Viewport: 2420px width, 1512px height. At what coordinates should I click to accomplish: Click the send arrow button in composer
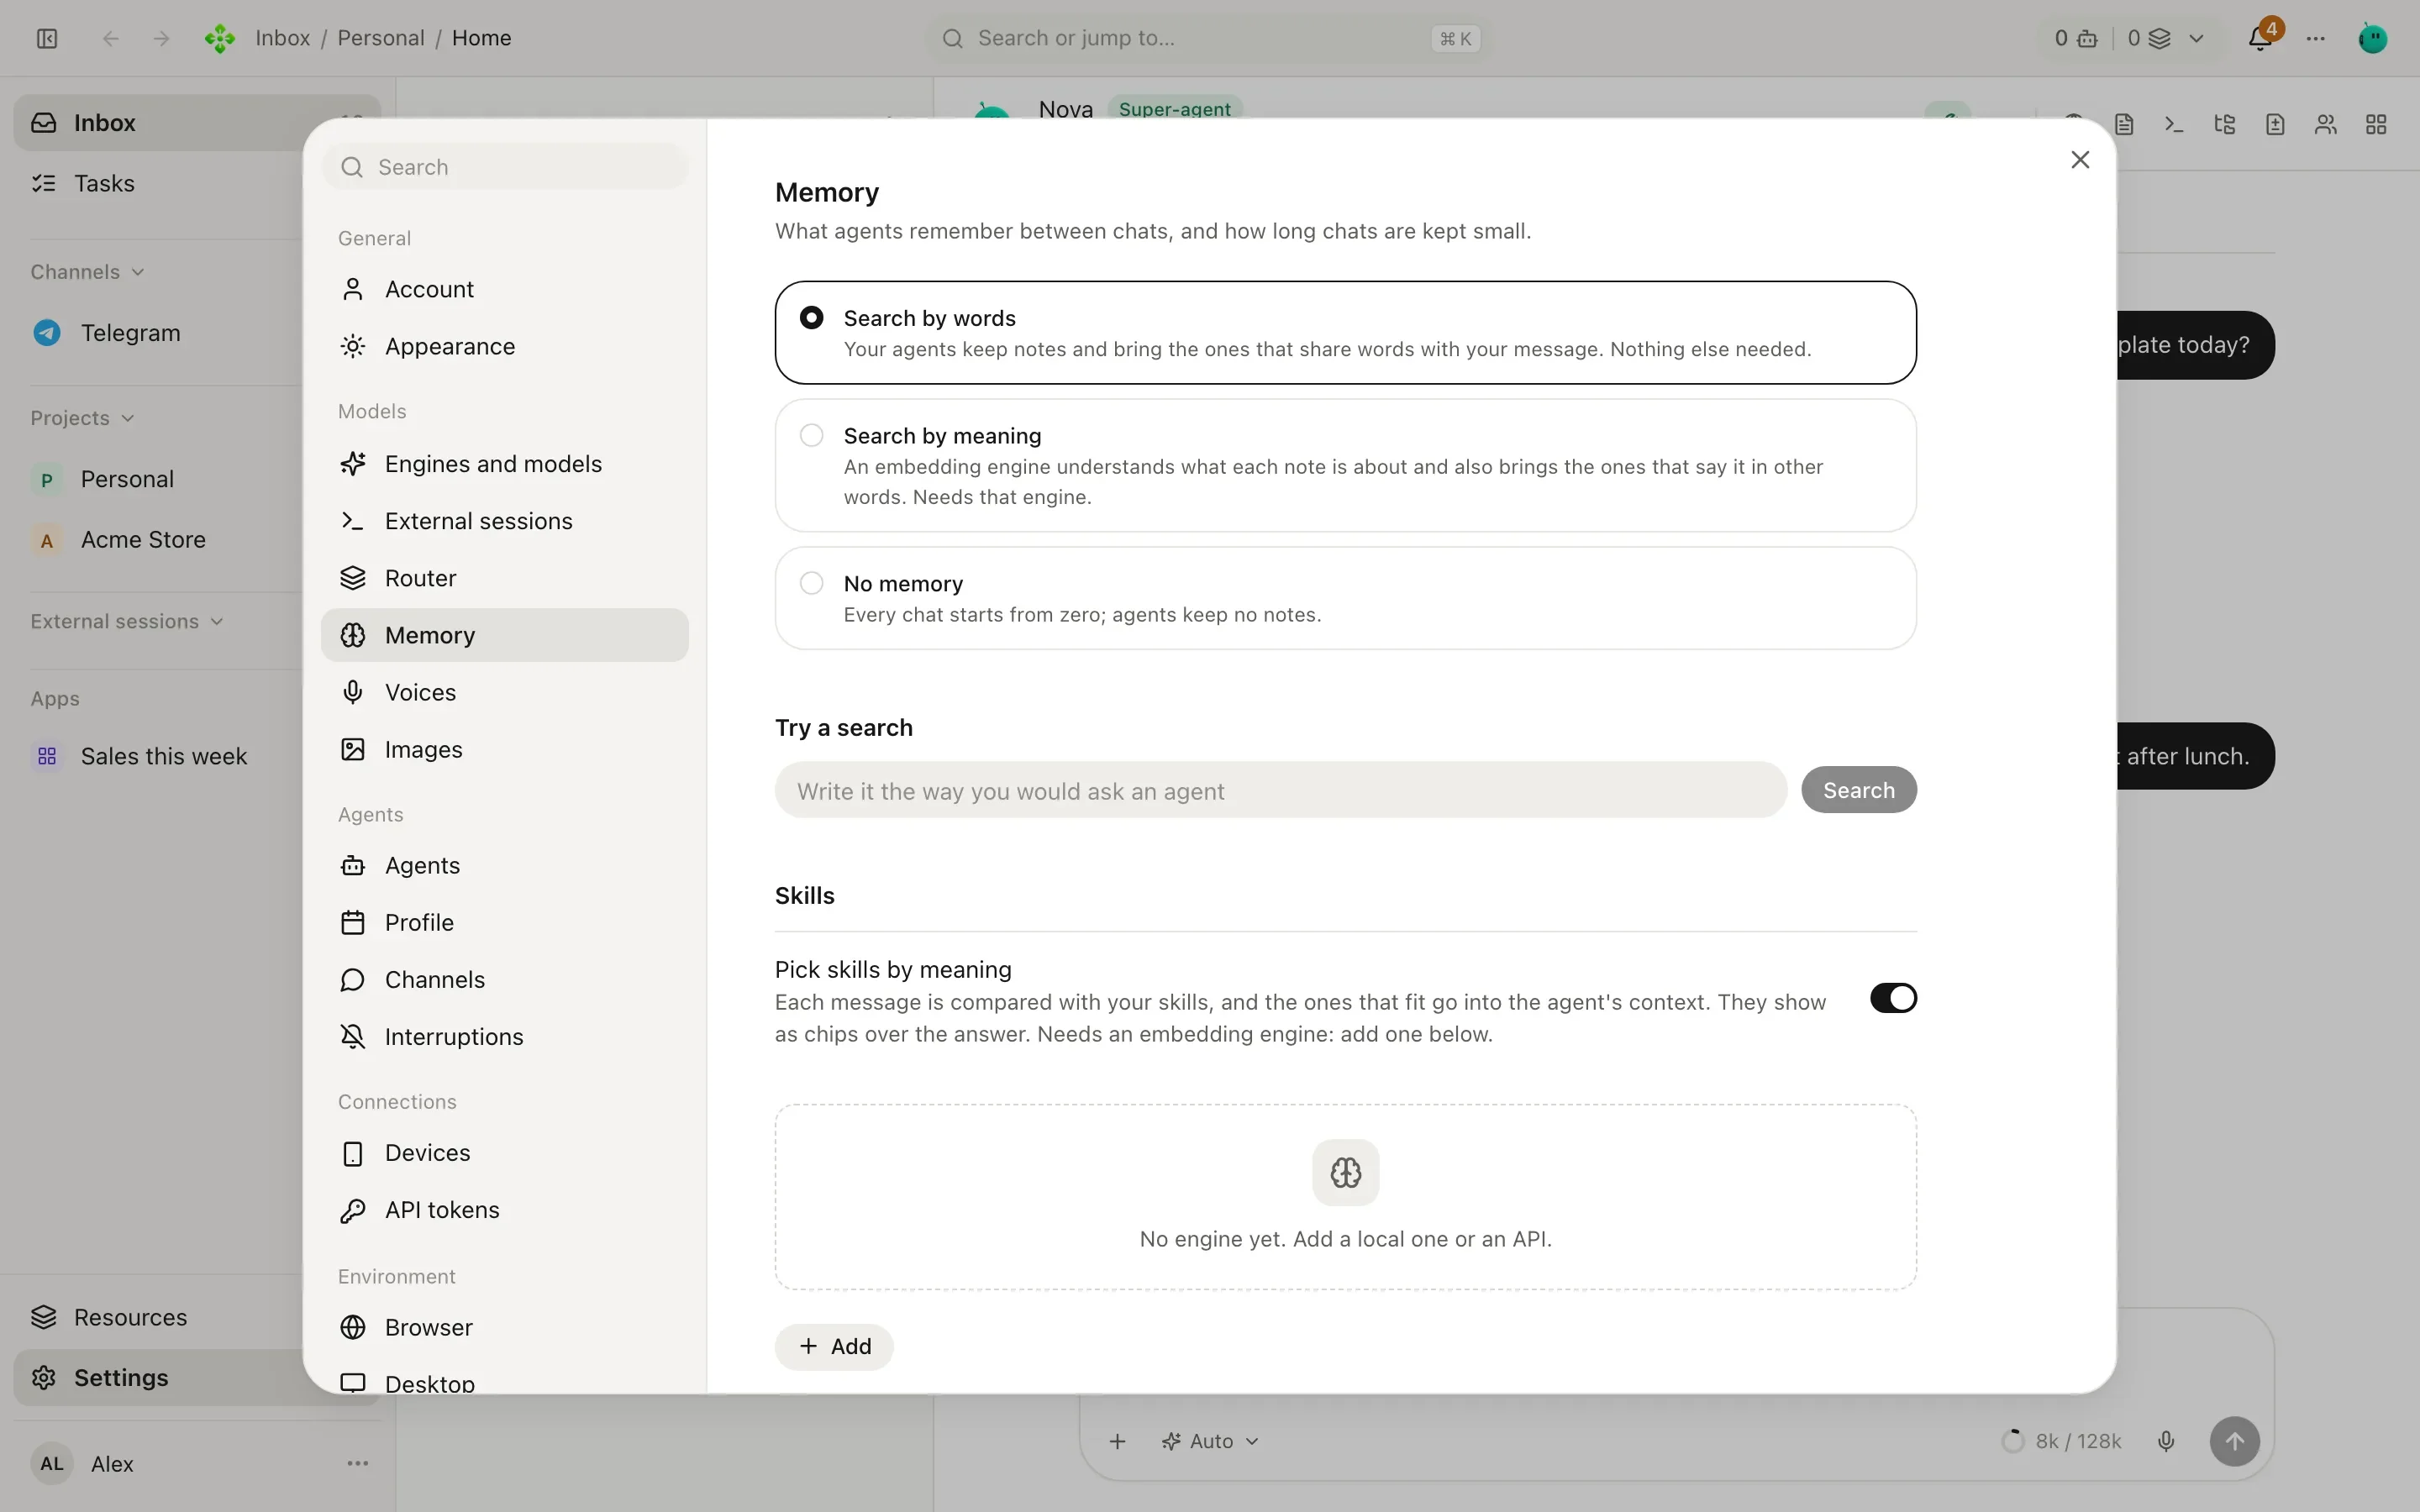pyautogui.click(x=2235, y=1441)
